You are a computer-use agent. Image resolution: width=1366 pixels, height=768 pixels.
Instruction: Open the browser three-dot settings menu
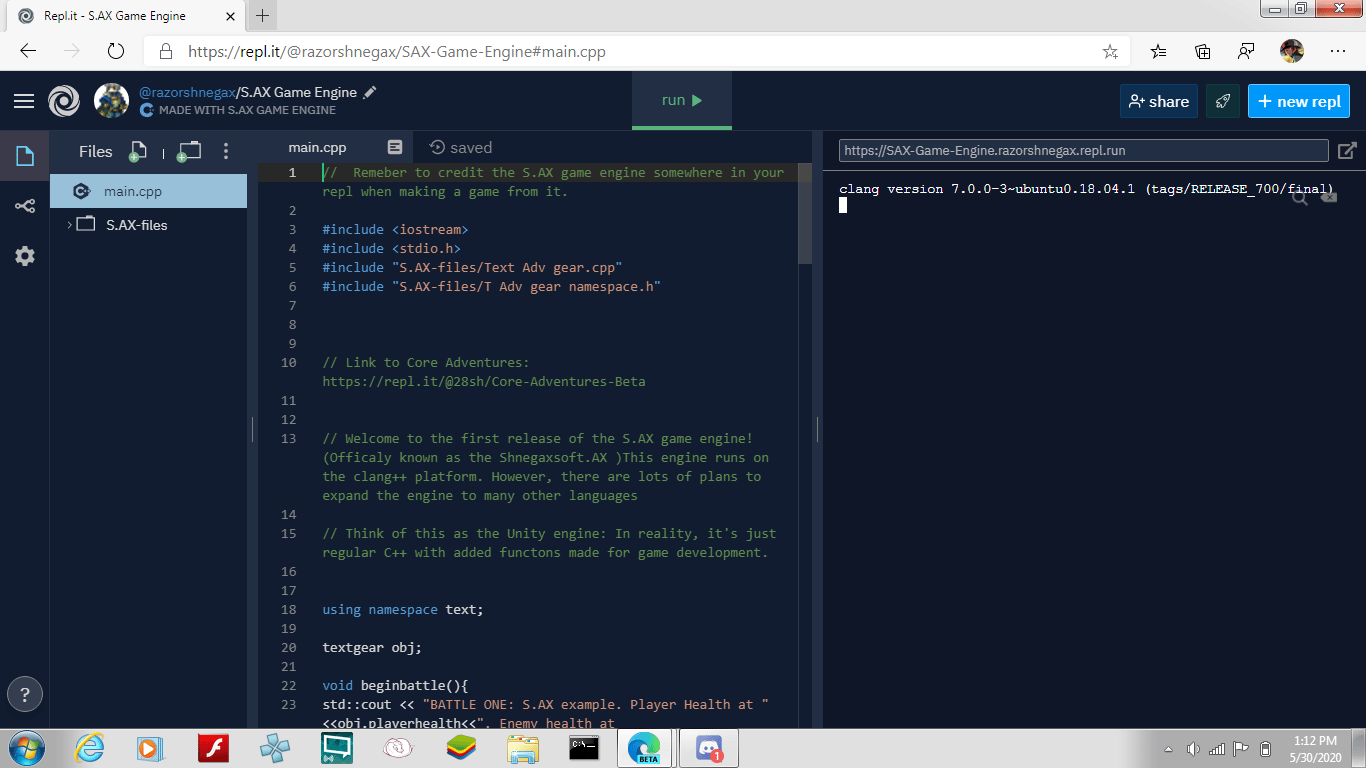pos(1338,51)
